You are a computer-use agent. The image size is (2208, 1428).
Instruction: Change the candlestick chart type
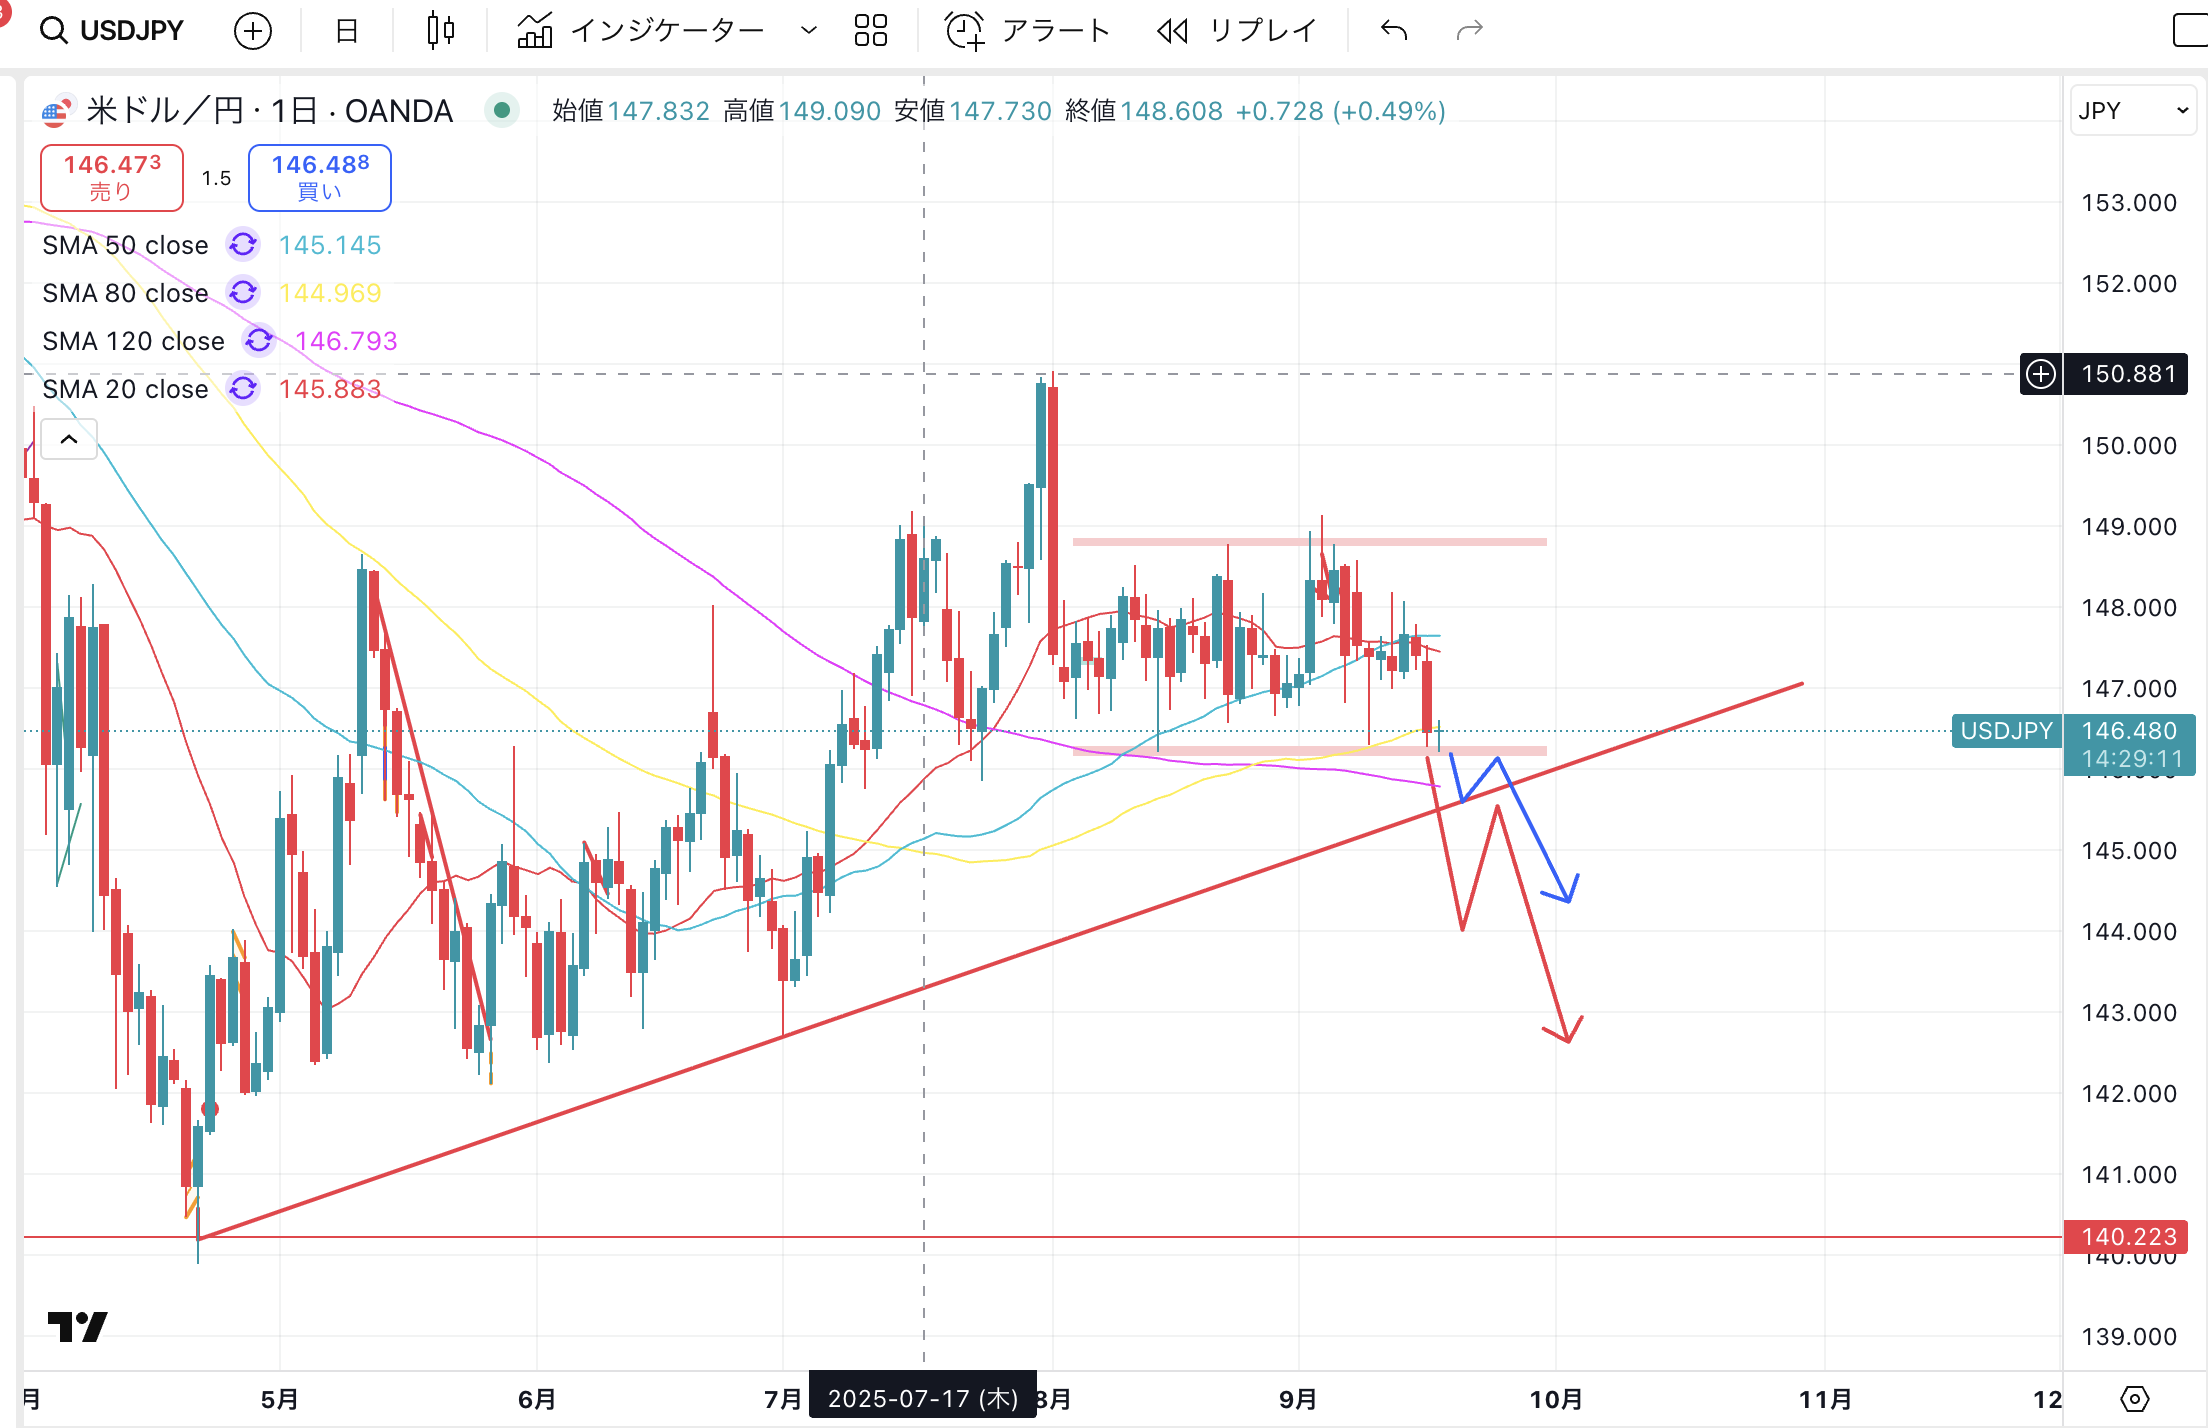pyautogui.click(x=440, y=31)
